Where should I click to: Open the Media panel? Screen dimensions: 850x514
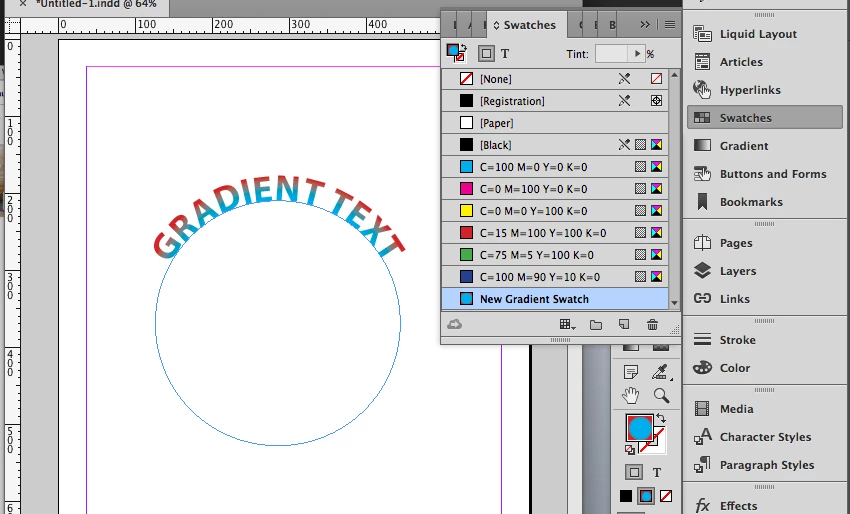(x=765, y=409)
